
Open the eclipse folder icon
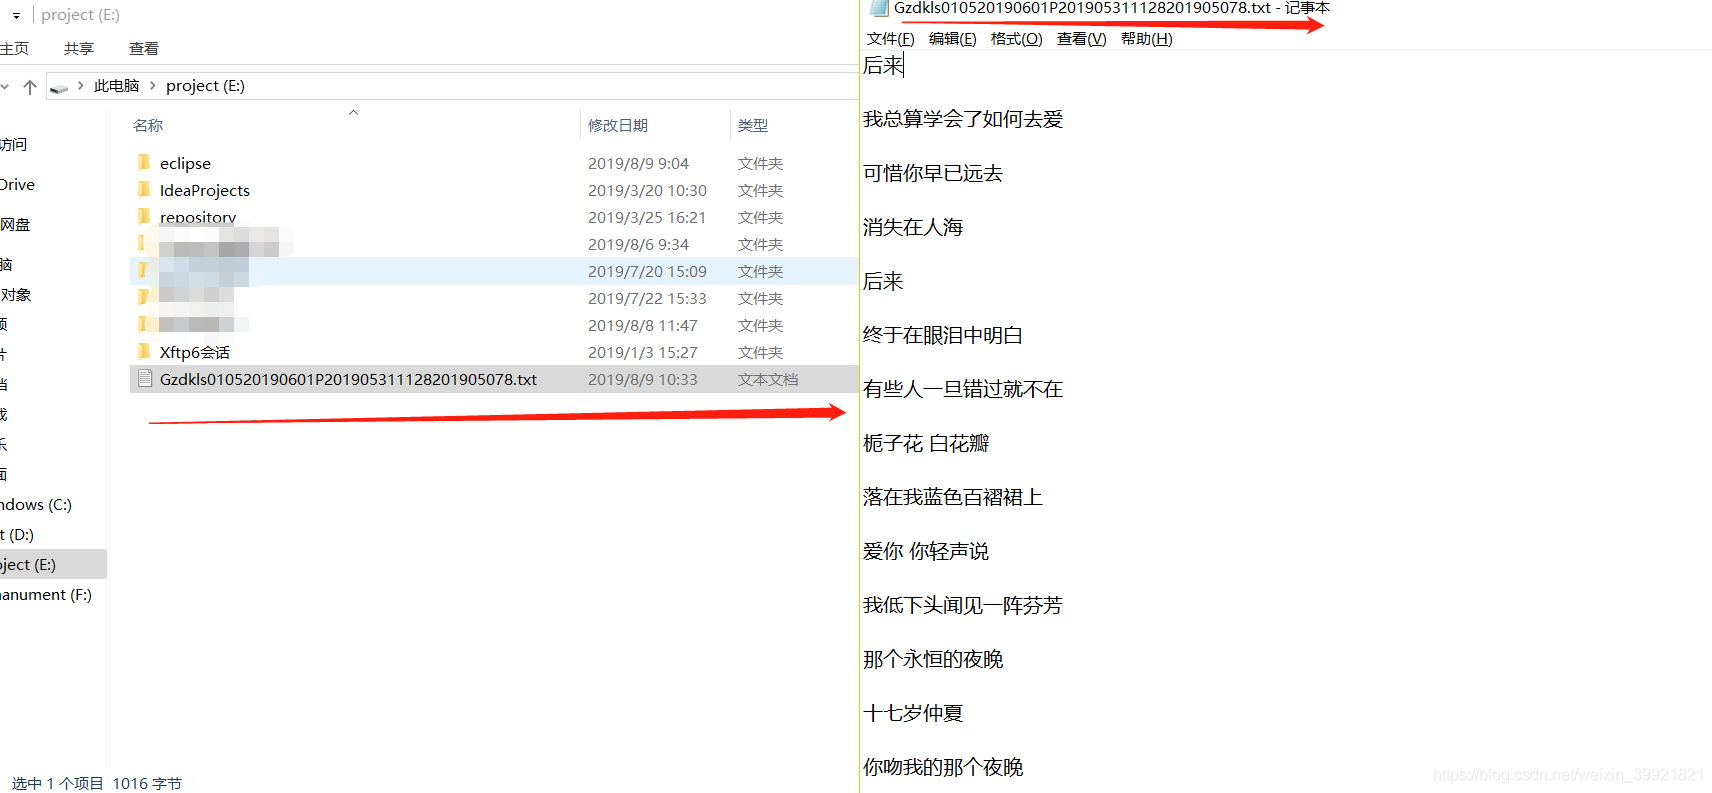pyautogui.click(x=144, y=163)
